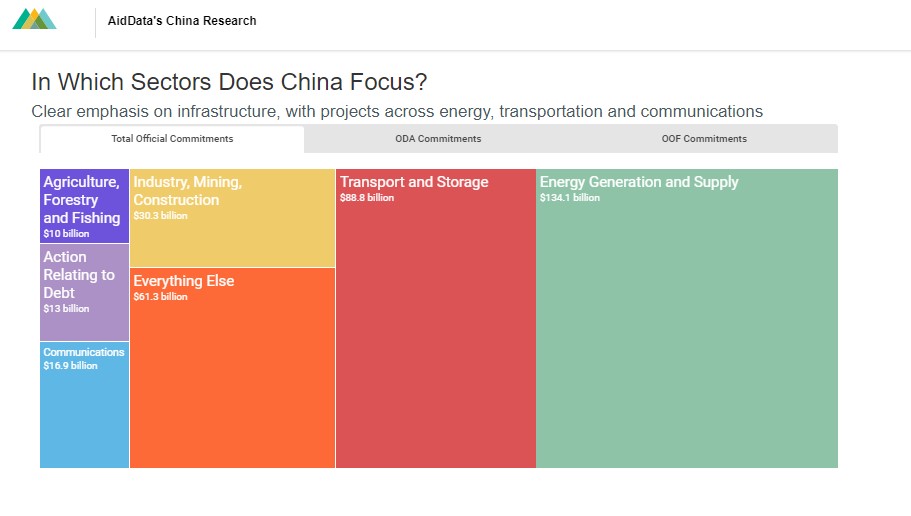
Task: Click the $61.3 billion value label
Action: [160, 296]
